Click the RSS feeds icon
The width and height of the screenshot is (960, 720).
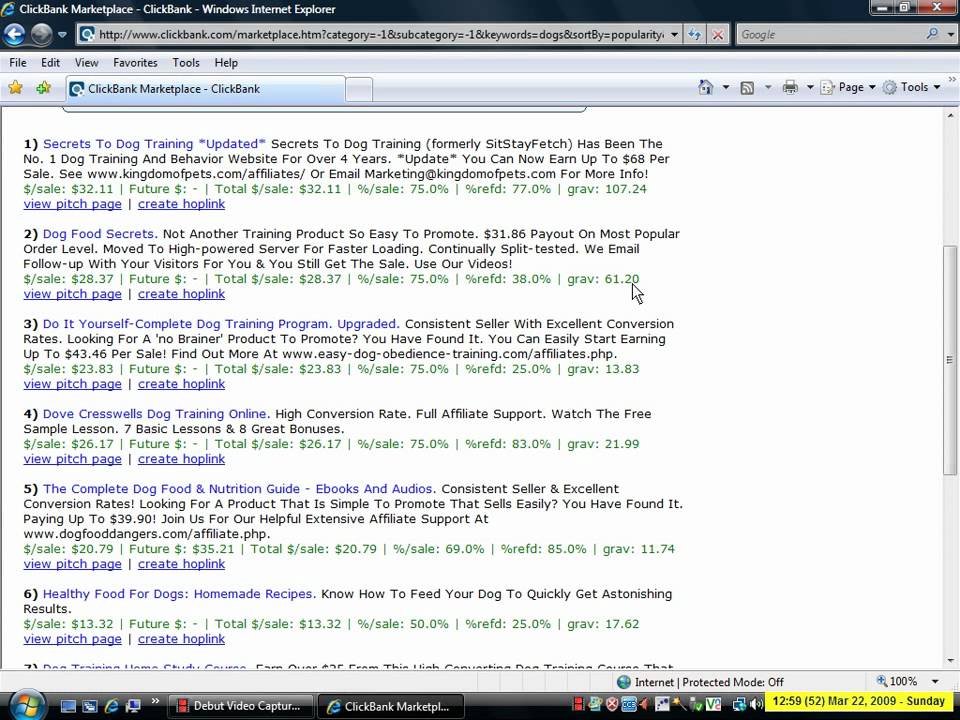[747, 88]
